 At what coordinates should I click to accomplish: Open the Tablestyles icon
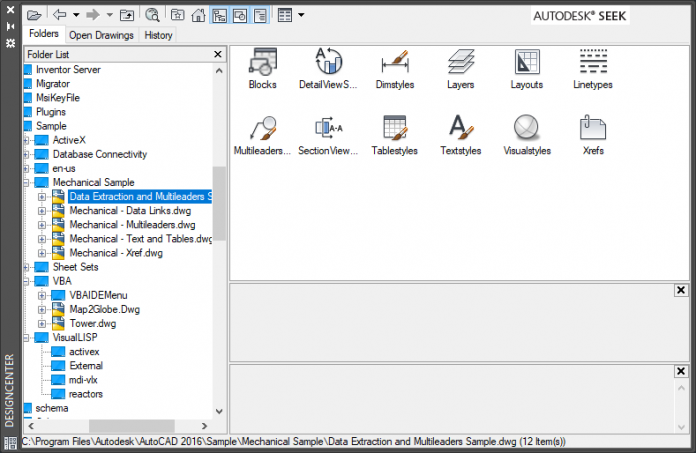coord(395,135)
